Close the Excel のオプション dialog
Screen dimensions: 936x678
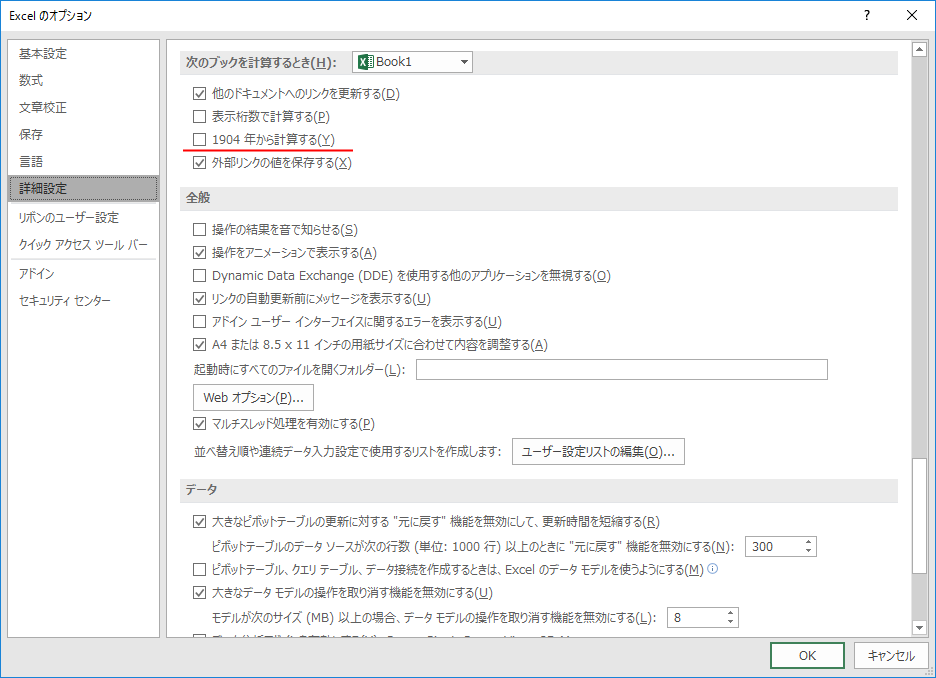tap(912, 16)
